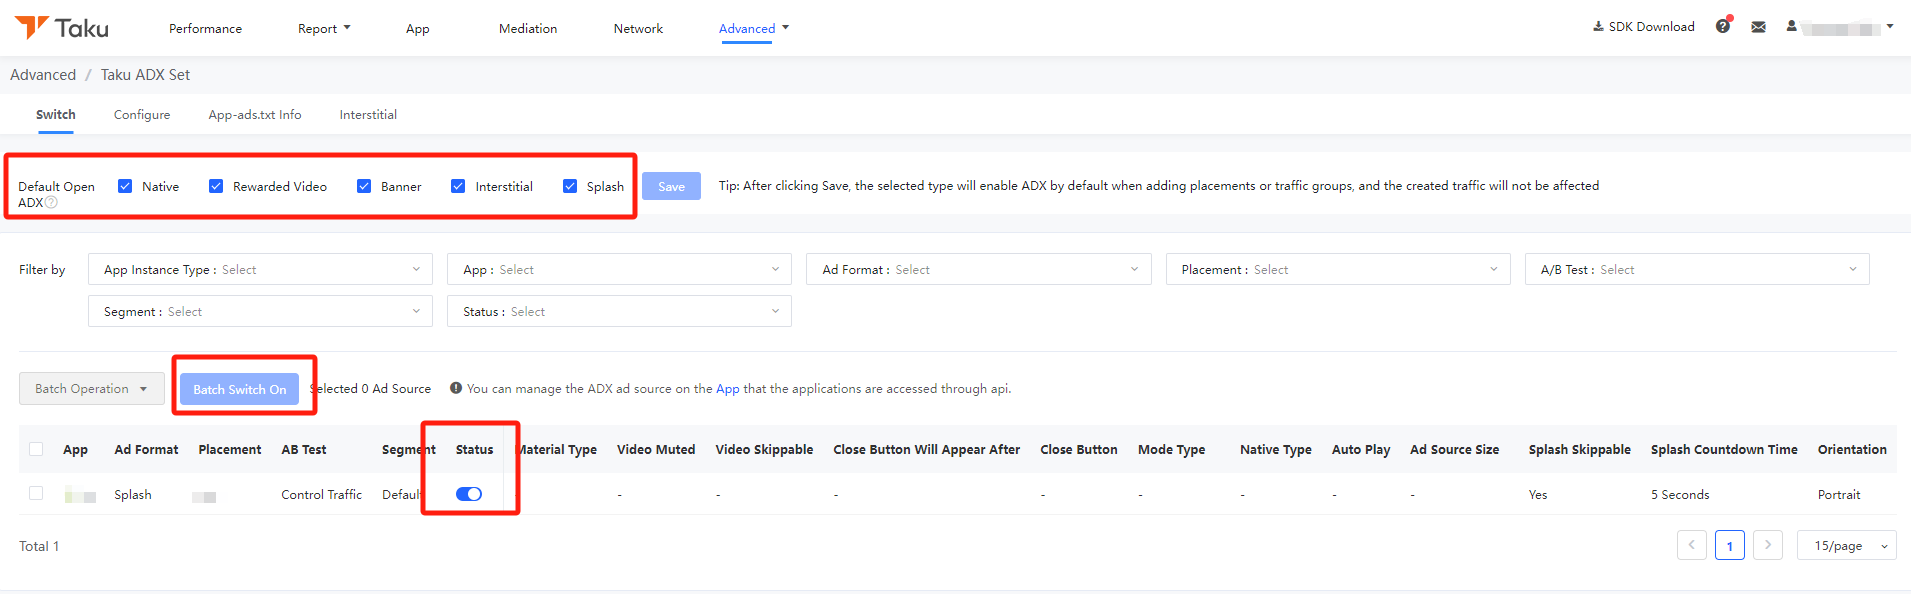Open the Placement filter dropdown
This screenshot has height=594, width=1911.
click(1338, 269)
